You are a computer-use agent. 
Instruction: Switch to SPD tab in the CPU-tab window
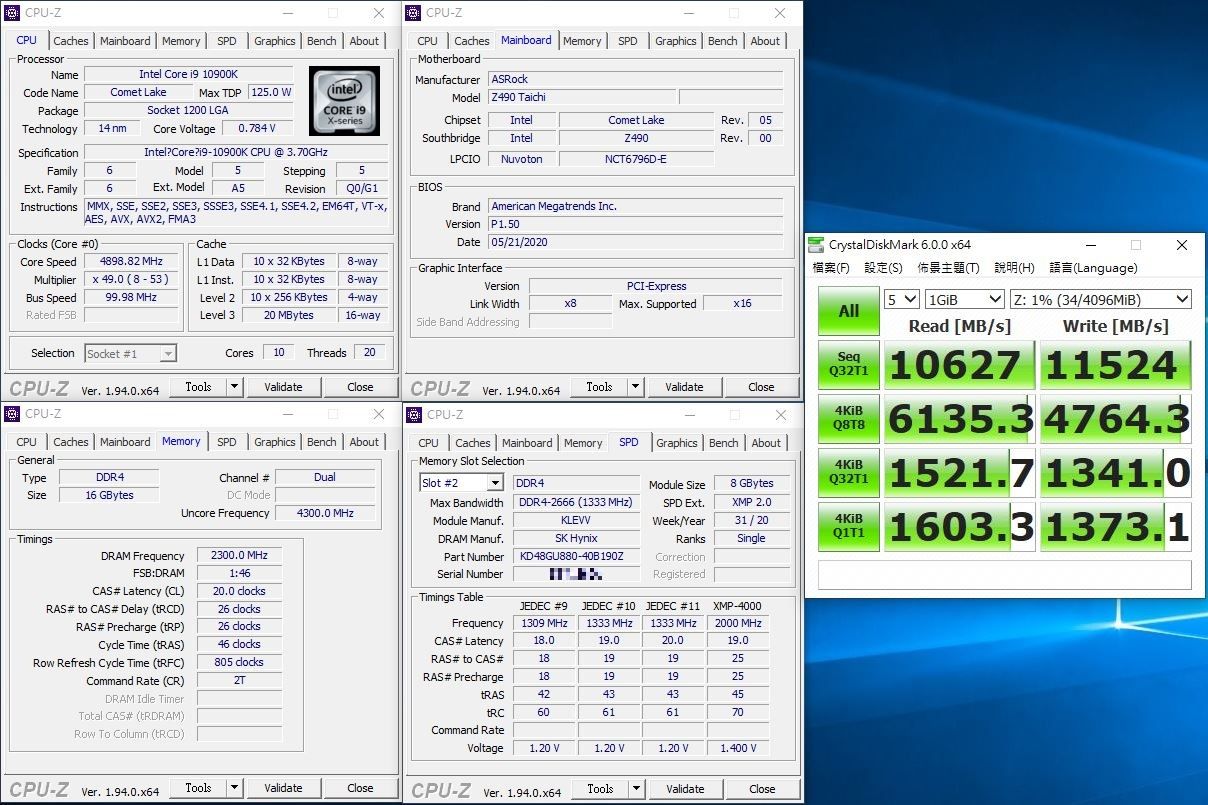(227, 41)
